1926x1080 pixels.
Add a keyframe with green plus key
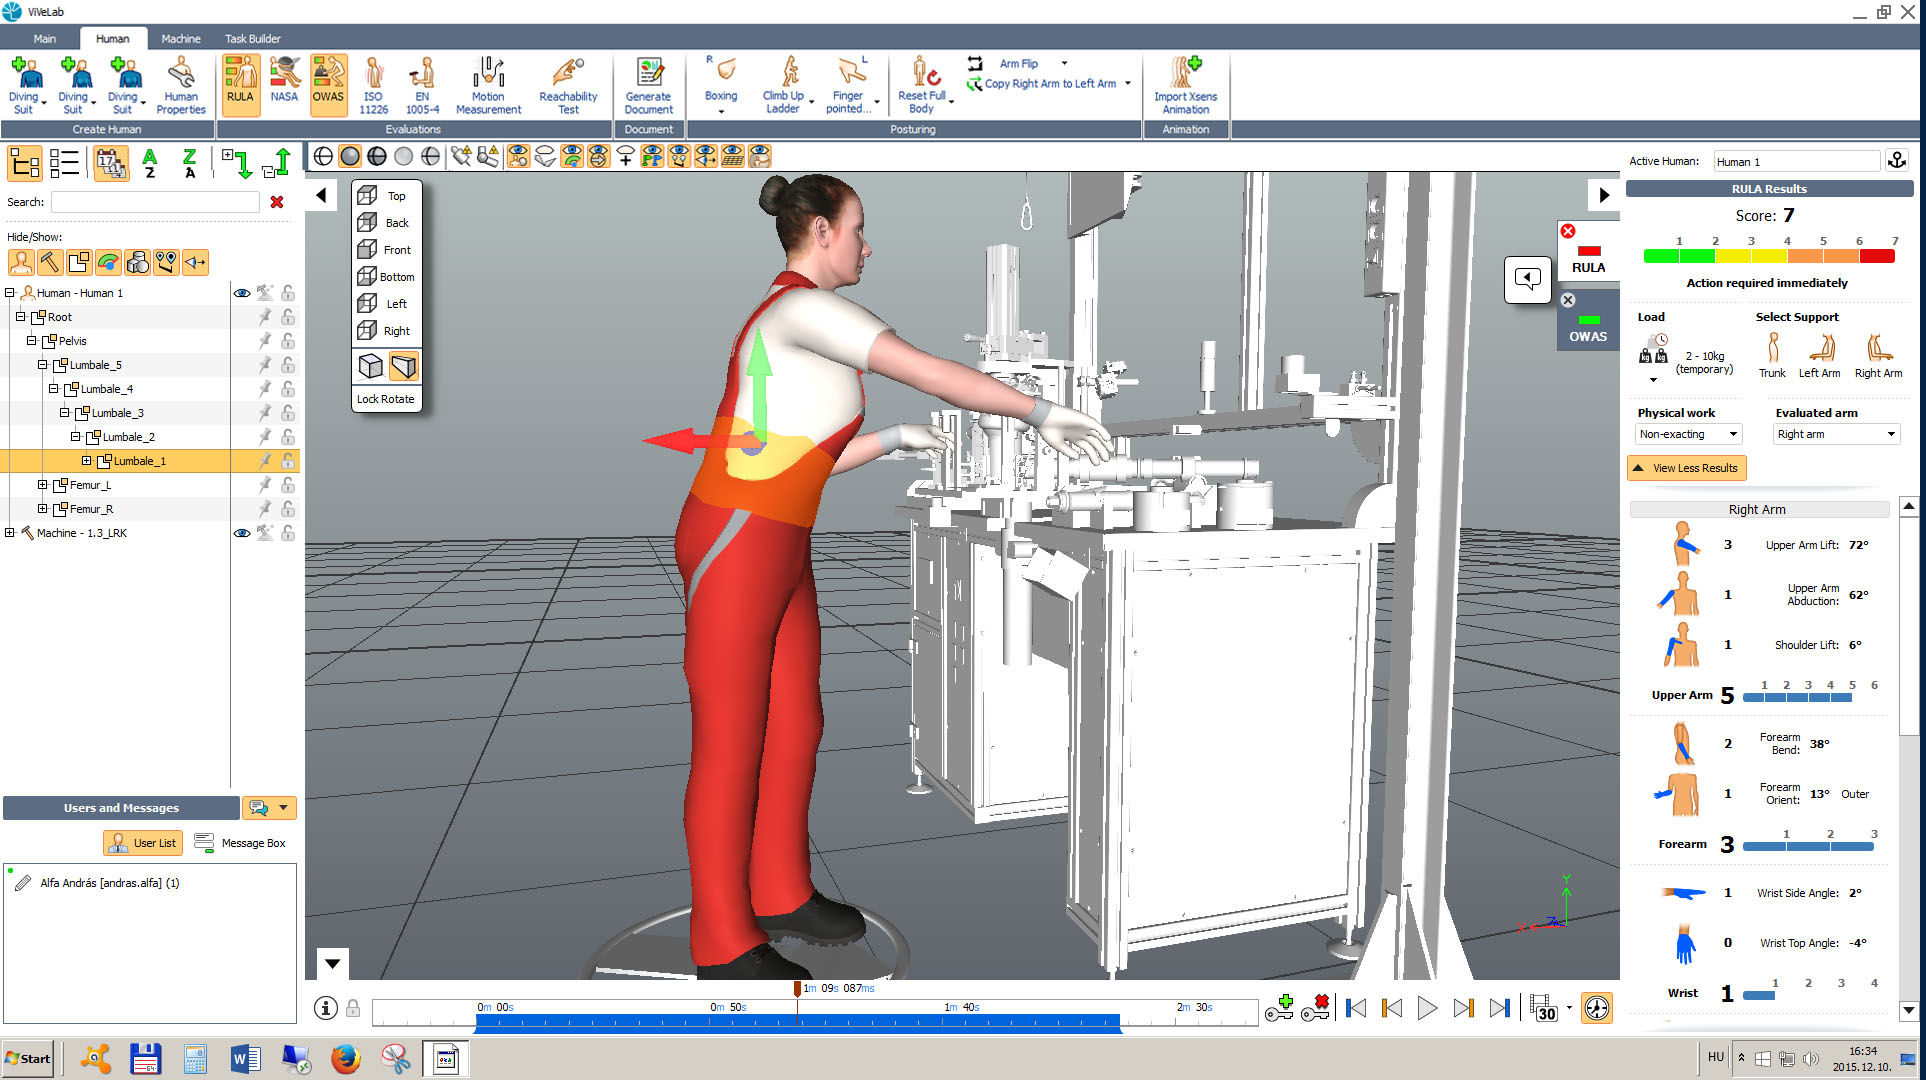pos(1279,1008)
